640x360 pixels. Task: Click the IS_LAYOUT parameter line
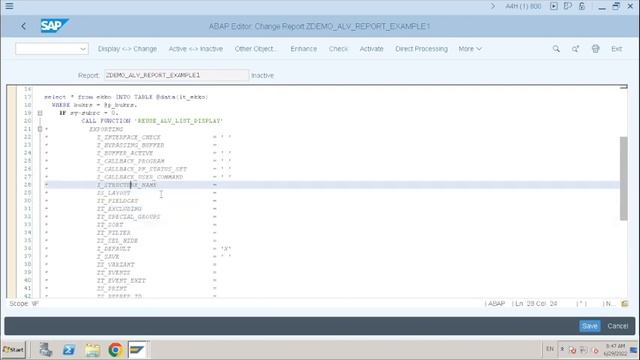[x=113, y=193]
